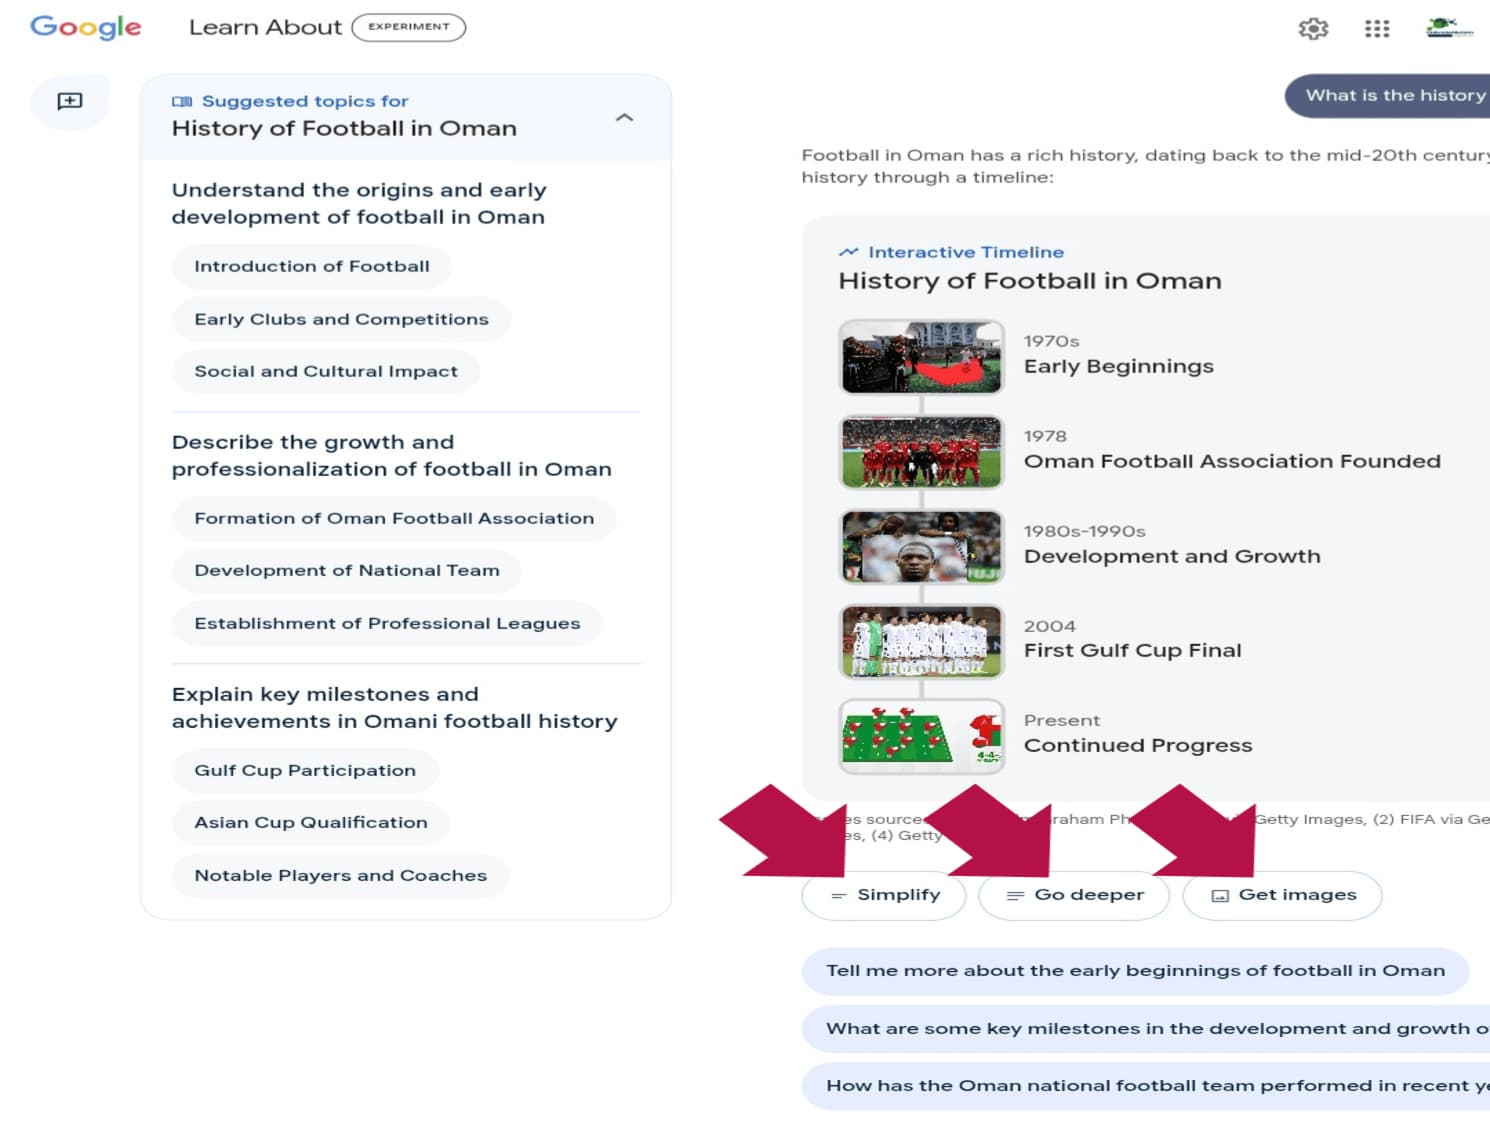Click the 1978 Oman Football Association thumbnail

point(921,452)
